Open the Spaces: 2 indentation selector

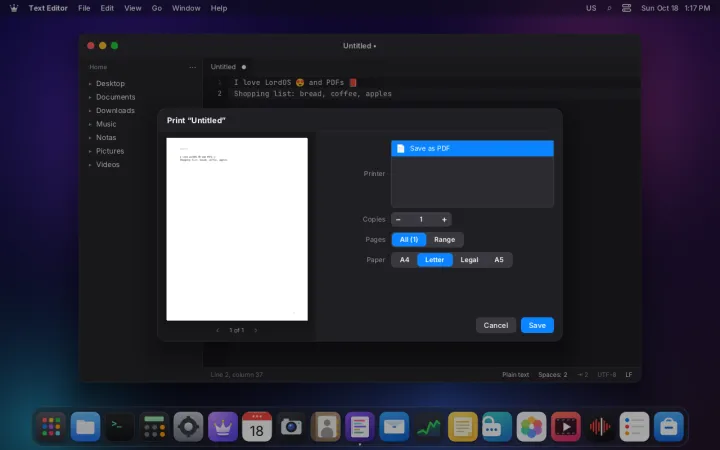[x=552, y=375]
